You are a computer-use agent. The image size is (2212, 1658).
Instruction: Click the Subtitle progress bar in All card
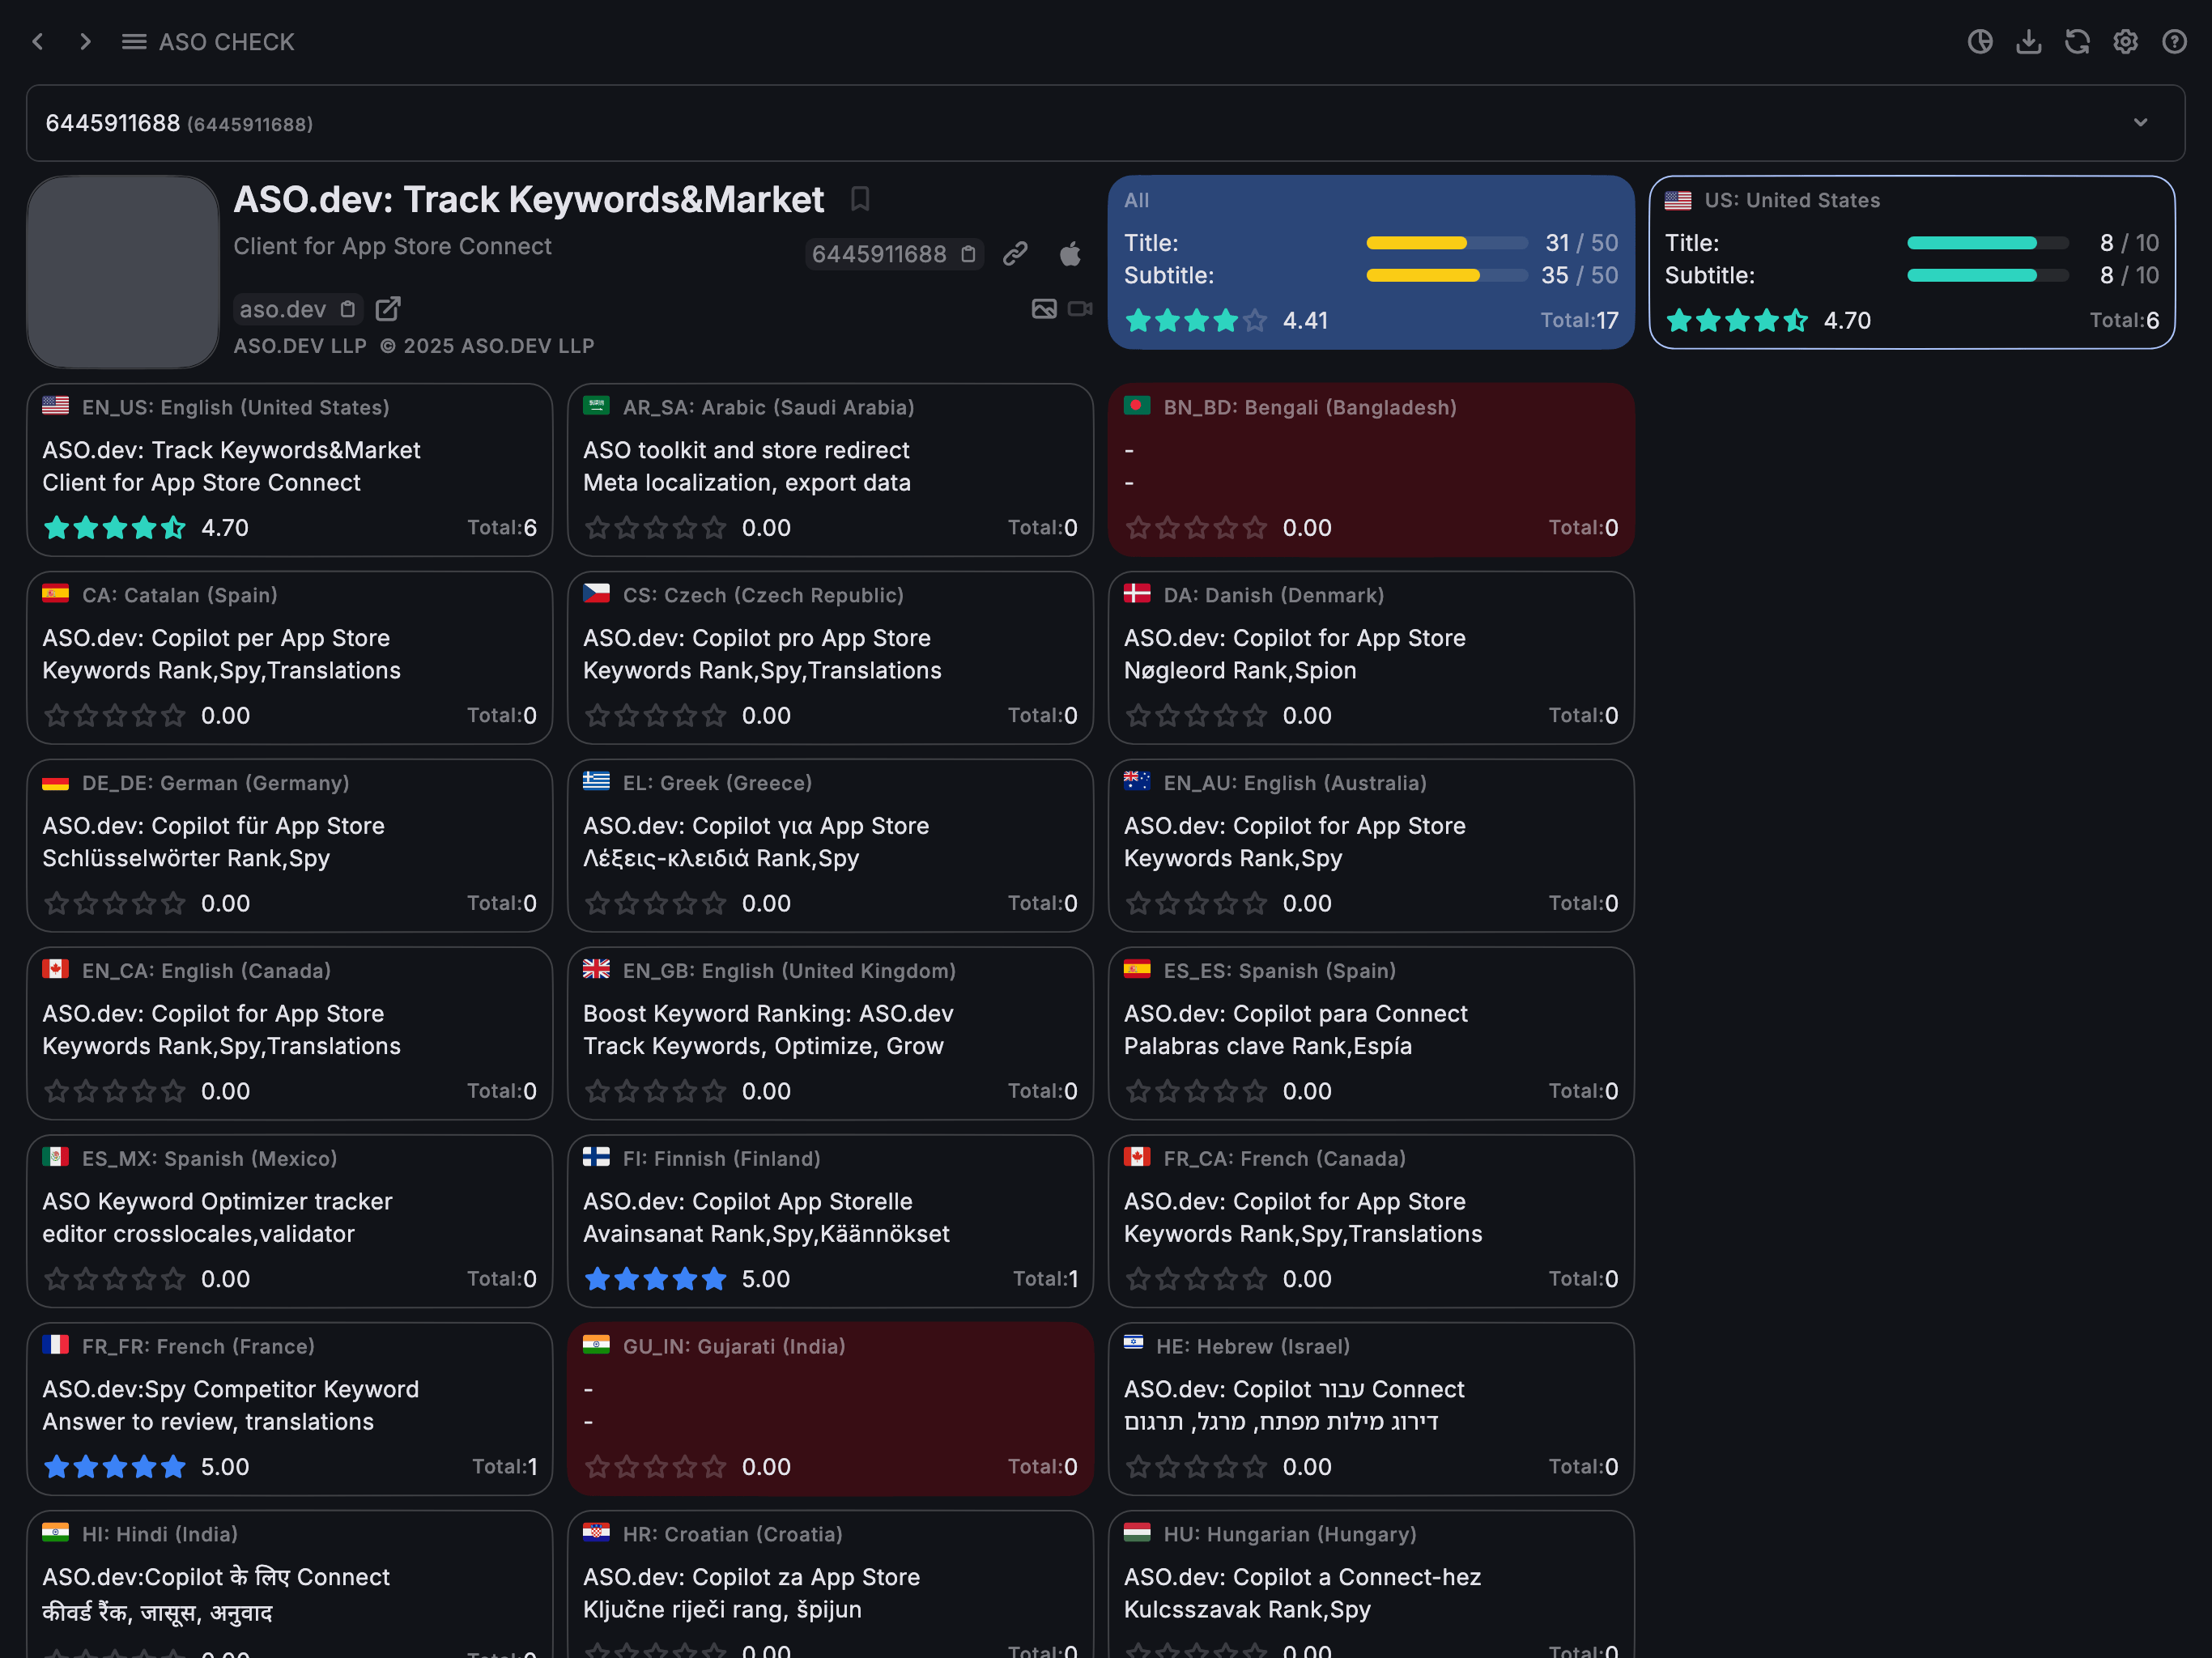click(1447, 275)
